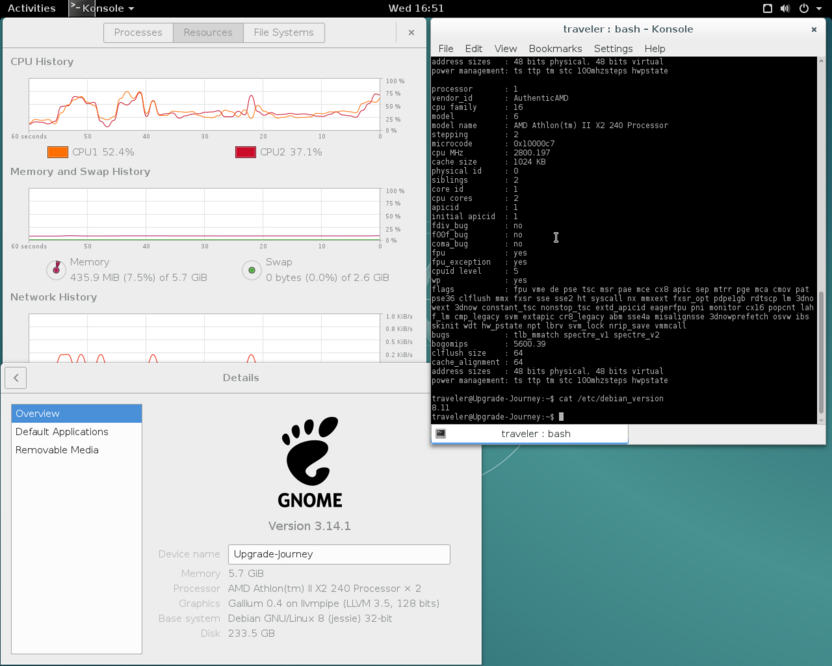The height and width of the screenshot is (666, 832).
Task: Click the Gallium graphics value
Action: pyautogui.click(x=334, y=603)
